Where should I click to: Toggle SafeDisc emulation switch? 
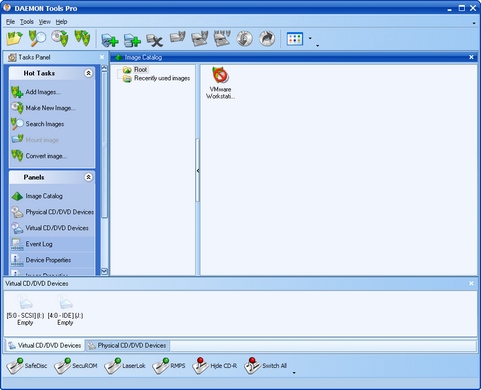[x=27, y=366]
